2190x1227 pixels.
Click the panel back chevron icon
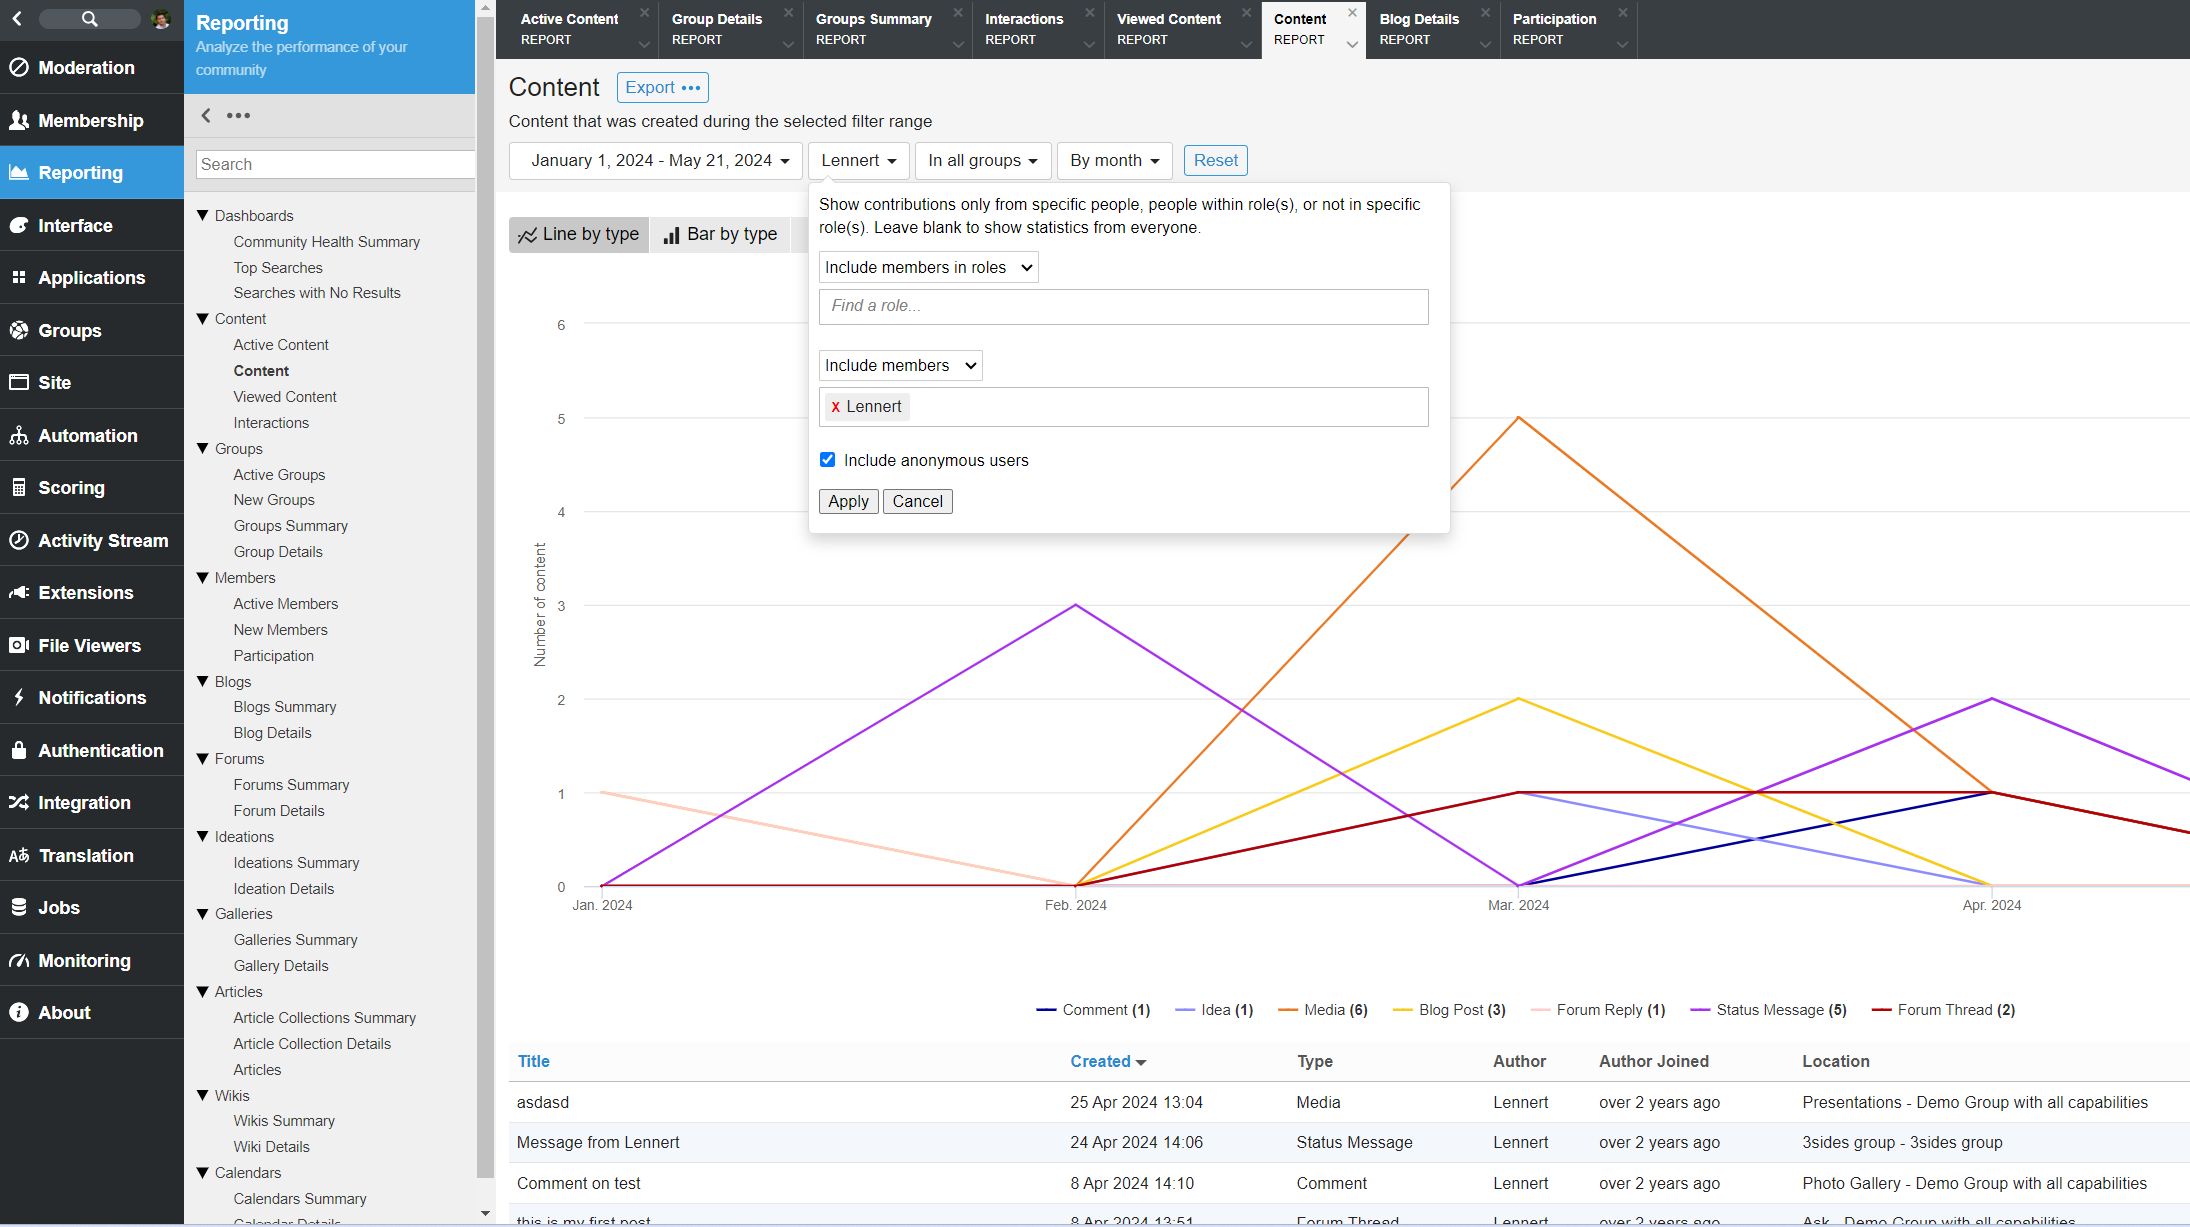(x=206, y=115)
